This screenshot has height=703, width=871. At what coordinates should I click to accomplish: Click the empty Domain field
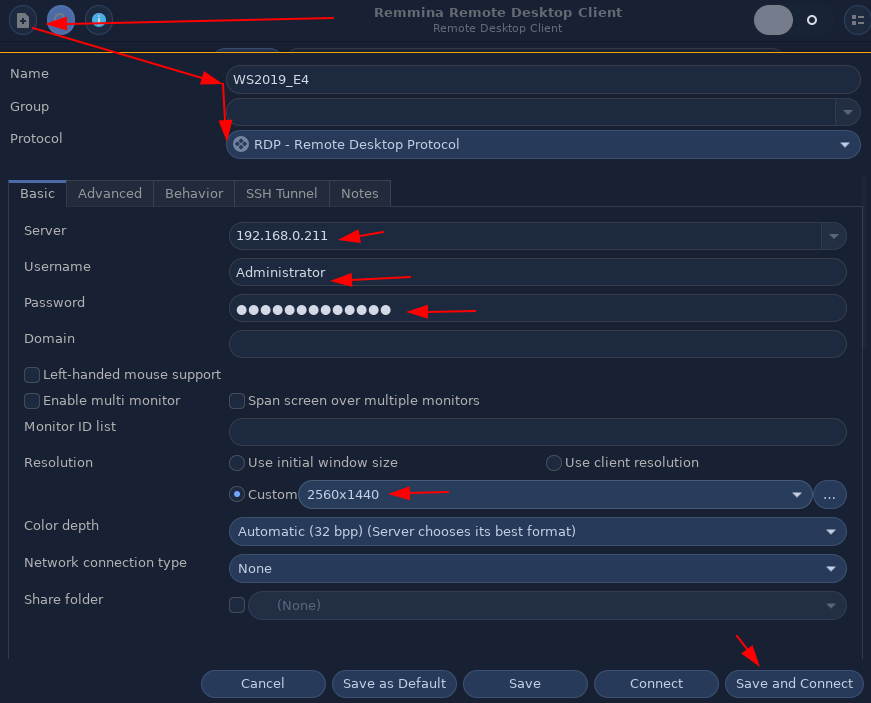click(x=537, y=344)
